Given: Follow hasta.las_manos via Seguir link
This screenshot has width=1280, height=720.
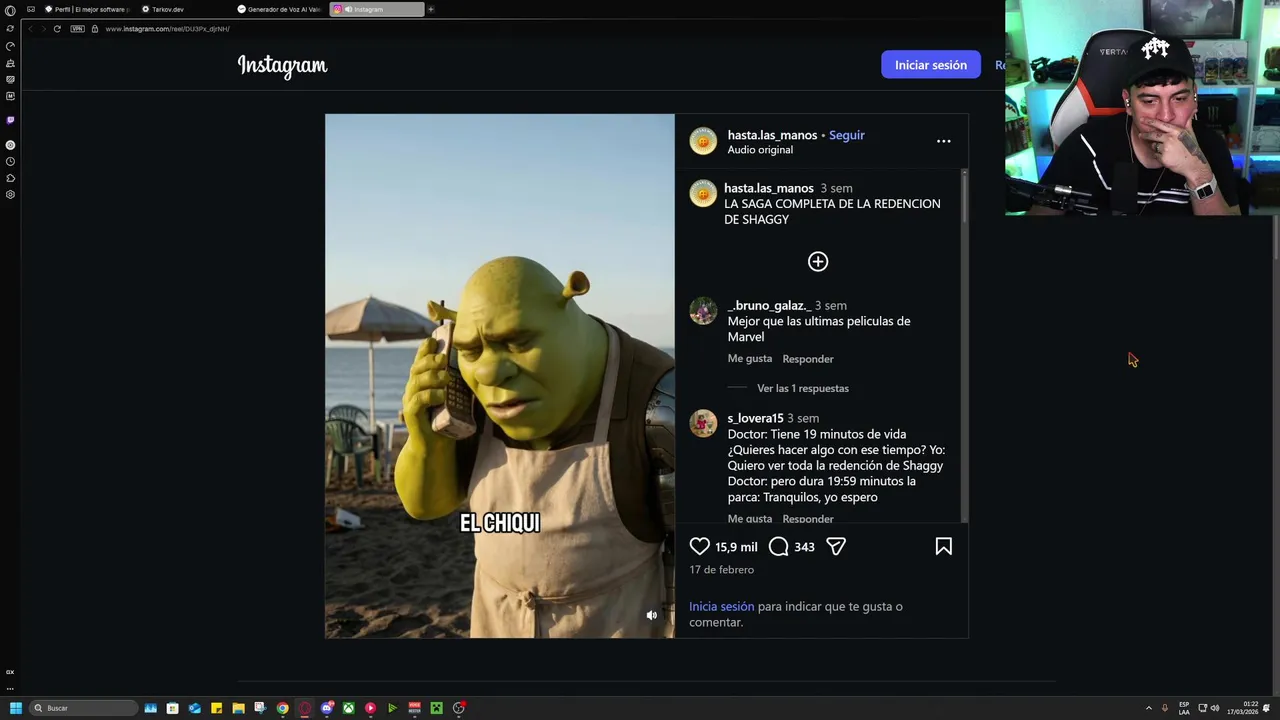Looking at the screenshot, I should point(846,135).
